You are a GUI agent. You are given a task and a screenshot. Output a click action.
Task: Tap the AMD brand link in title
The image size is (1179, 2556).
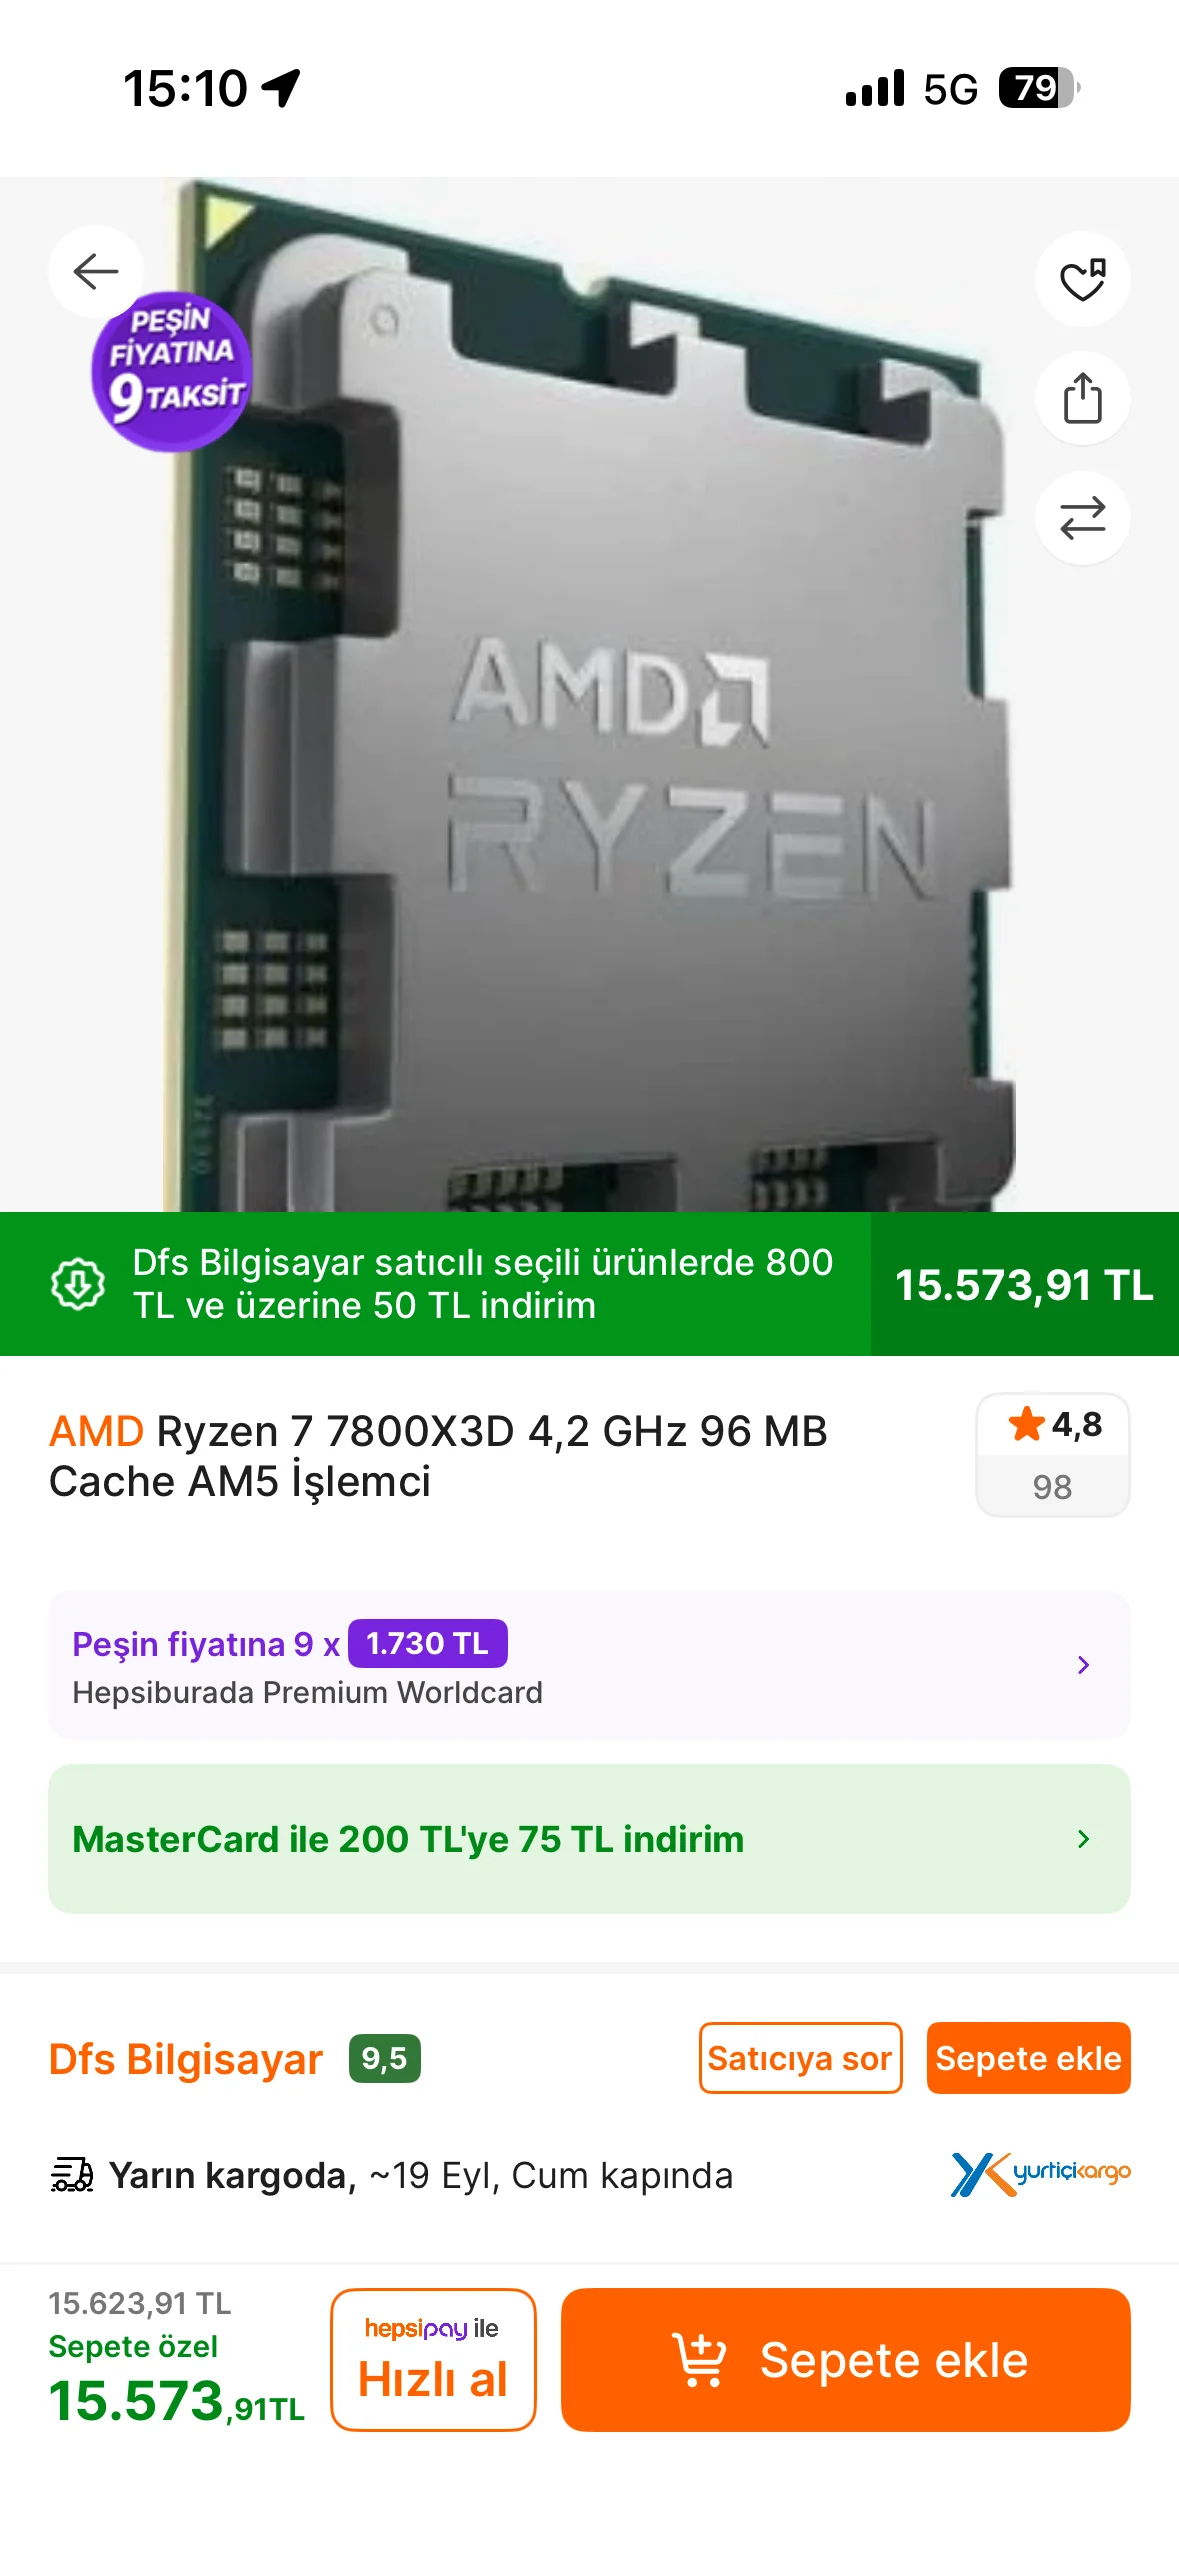coord(97,1432)
